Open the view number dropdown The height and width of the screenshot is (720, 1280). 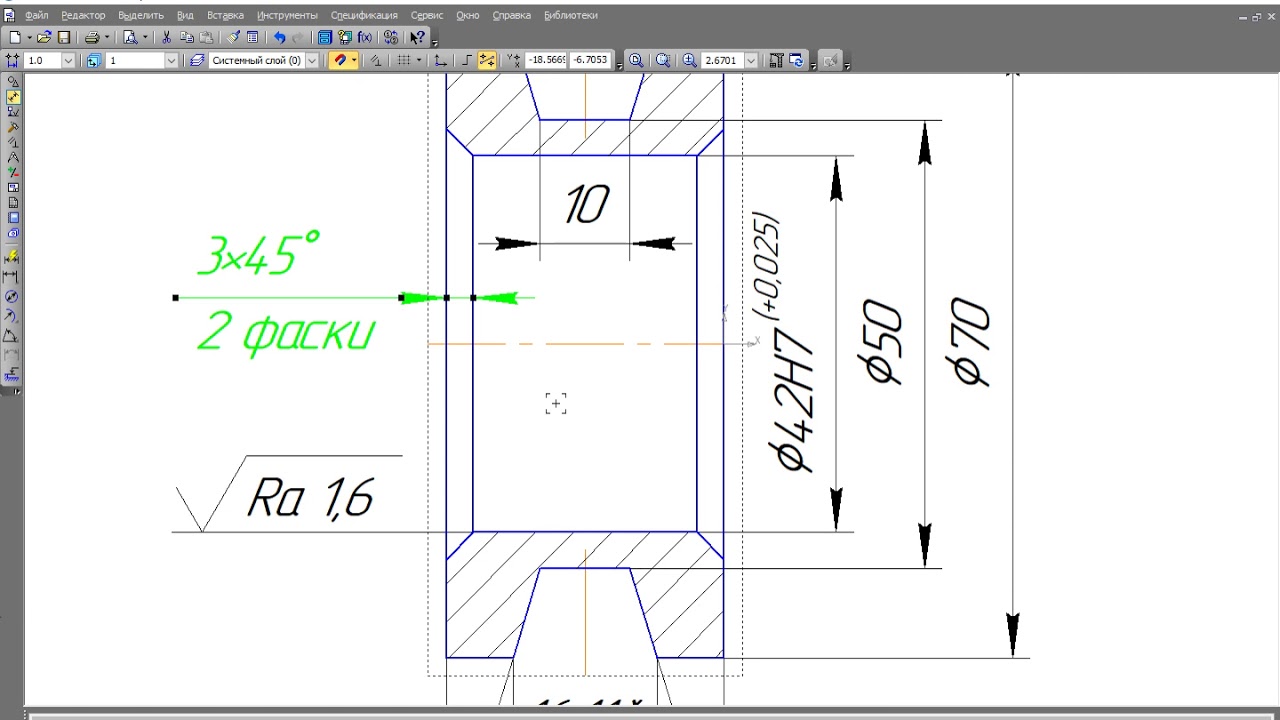pos(171,60)
